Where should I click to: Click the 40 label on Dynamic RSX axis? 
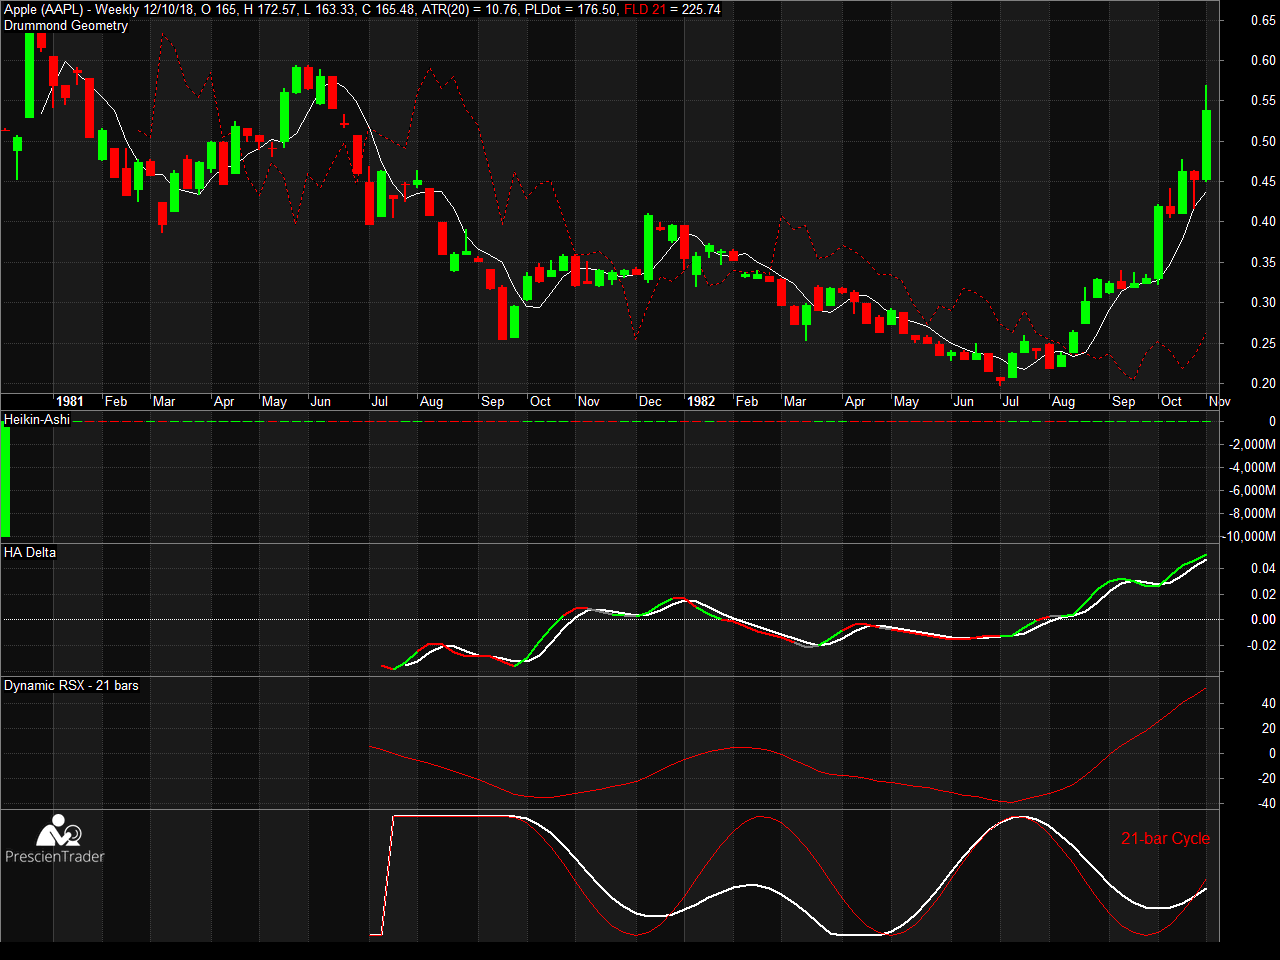point(1269,703)
